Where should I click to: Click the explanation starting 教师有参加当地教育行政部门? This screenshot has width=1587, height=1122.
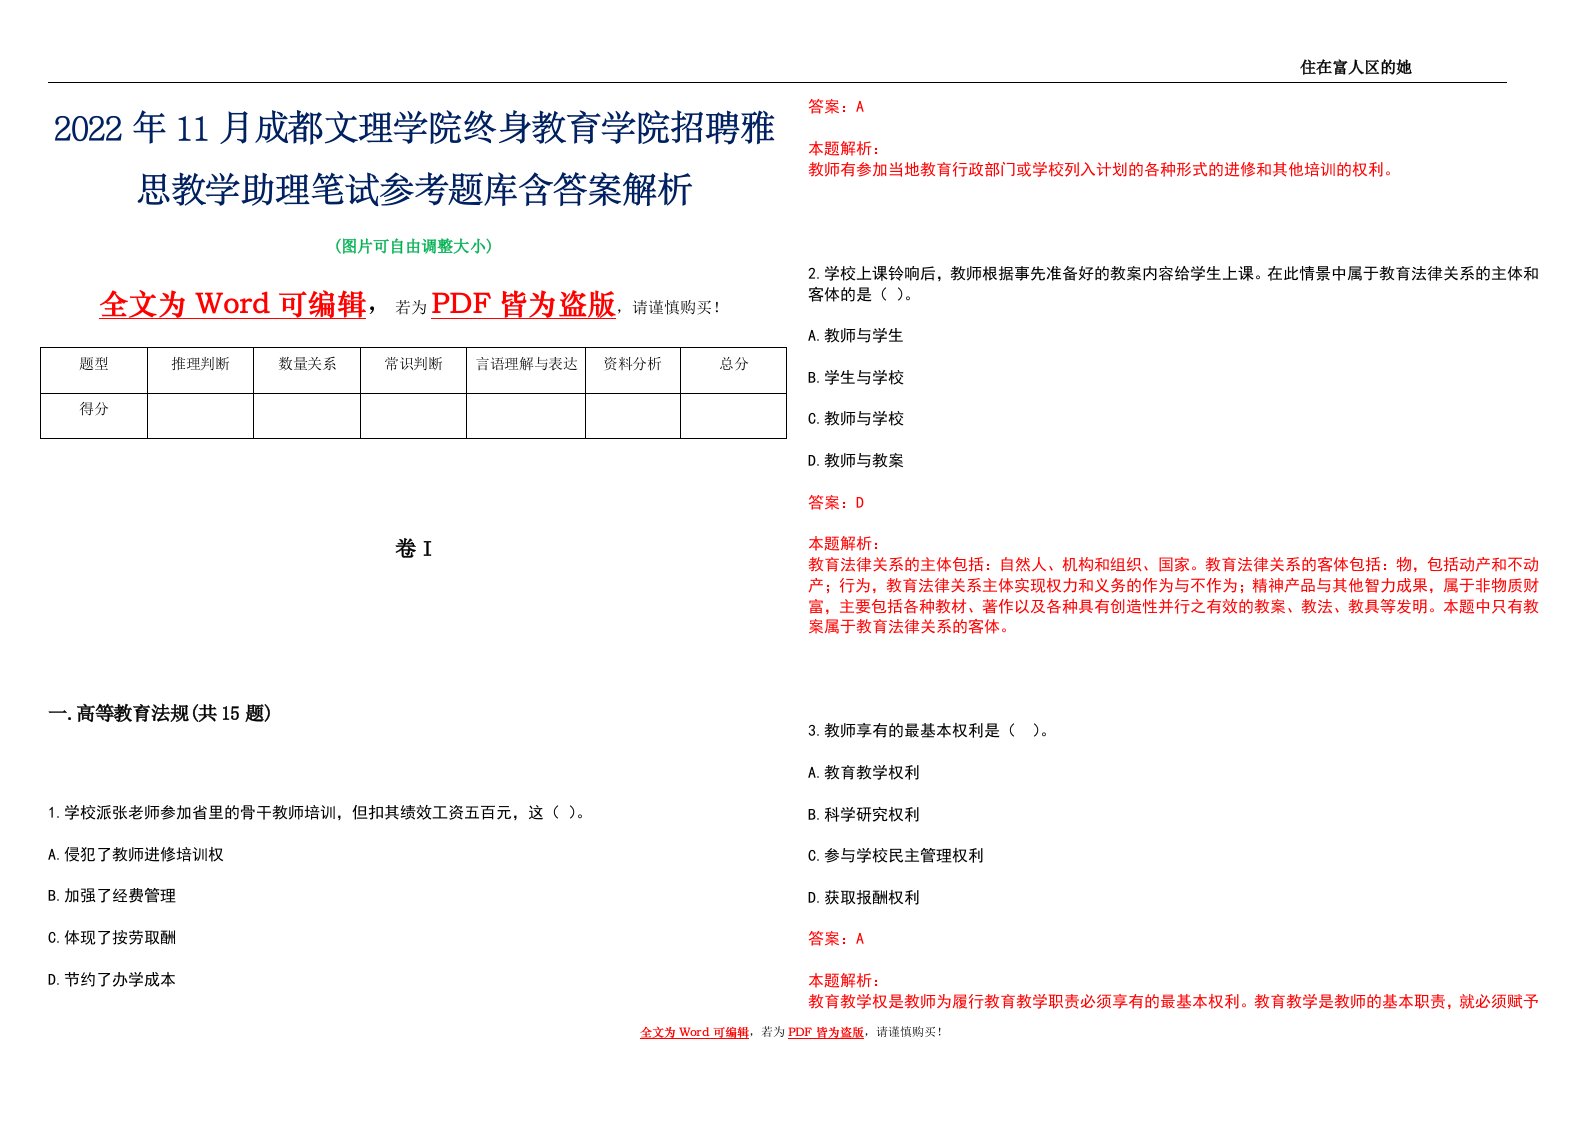1101,169
